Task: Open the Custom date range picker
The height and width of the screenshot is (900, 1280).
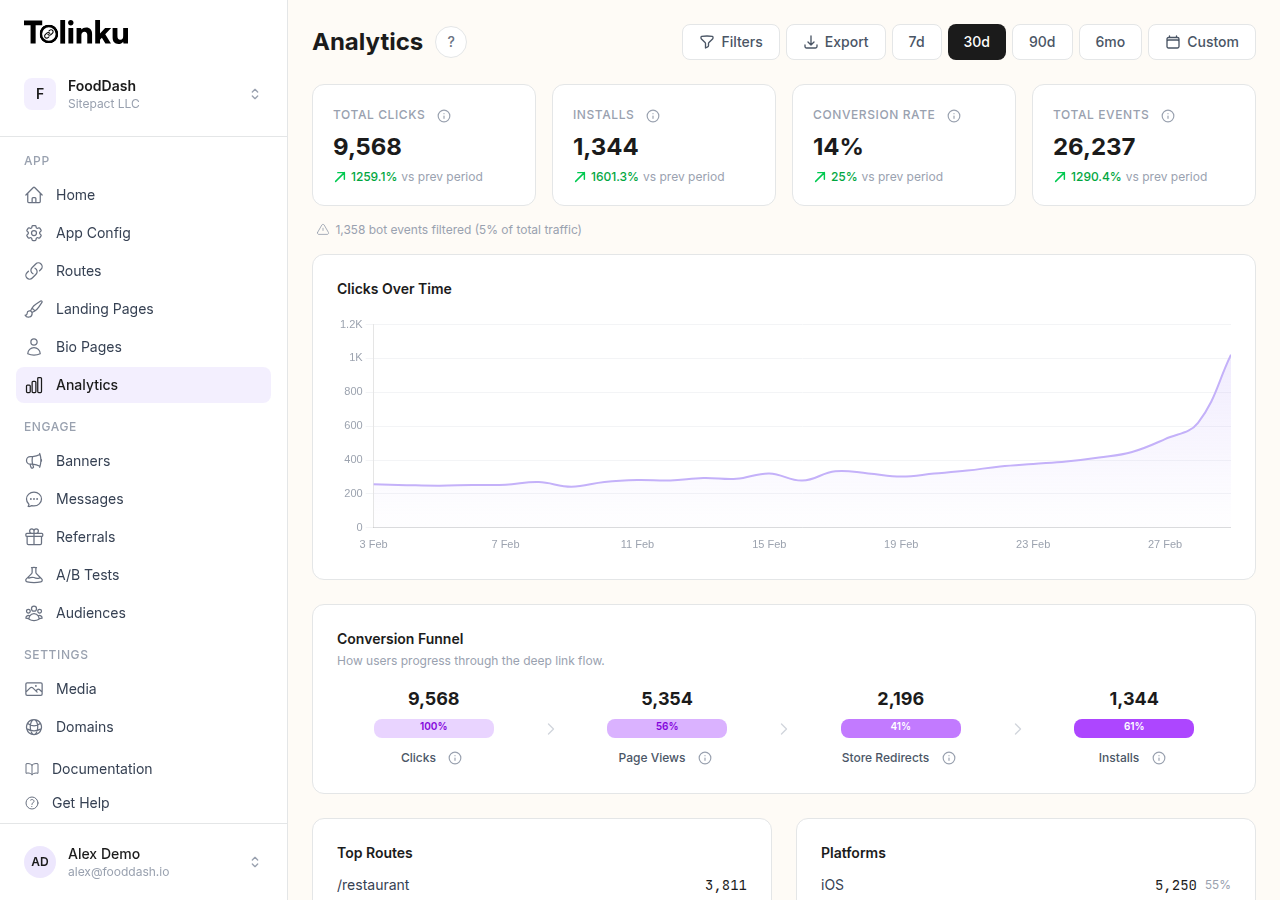Action: tap(1201, 42)
